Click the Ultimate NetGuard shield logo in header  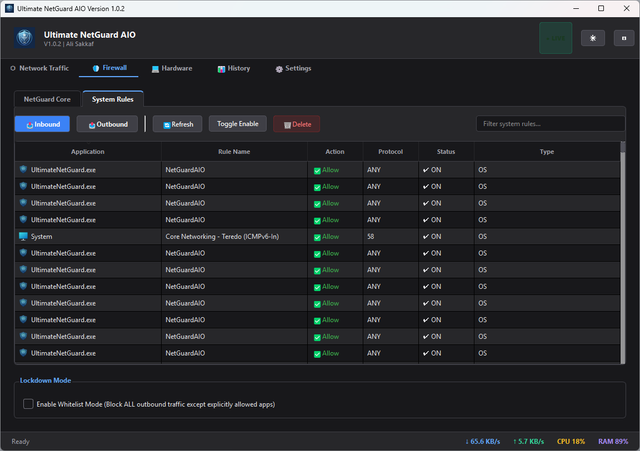point(24,38)
